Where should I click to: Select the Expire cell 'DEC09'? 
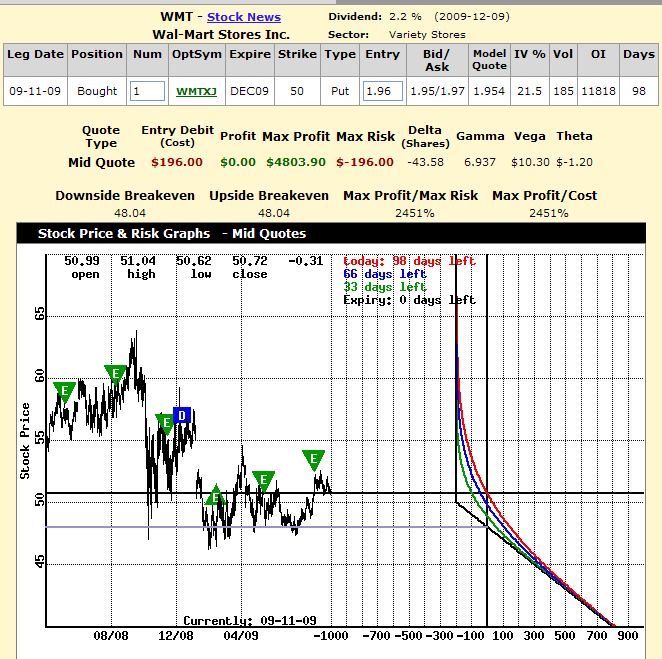250,91
